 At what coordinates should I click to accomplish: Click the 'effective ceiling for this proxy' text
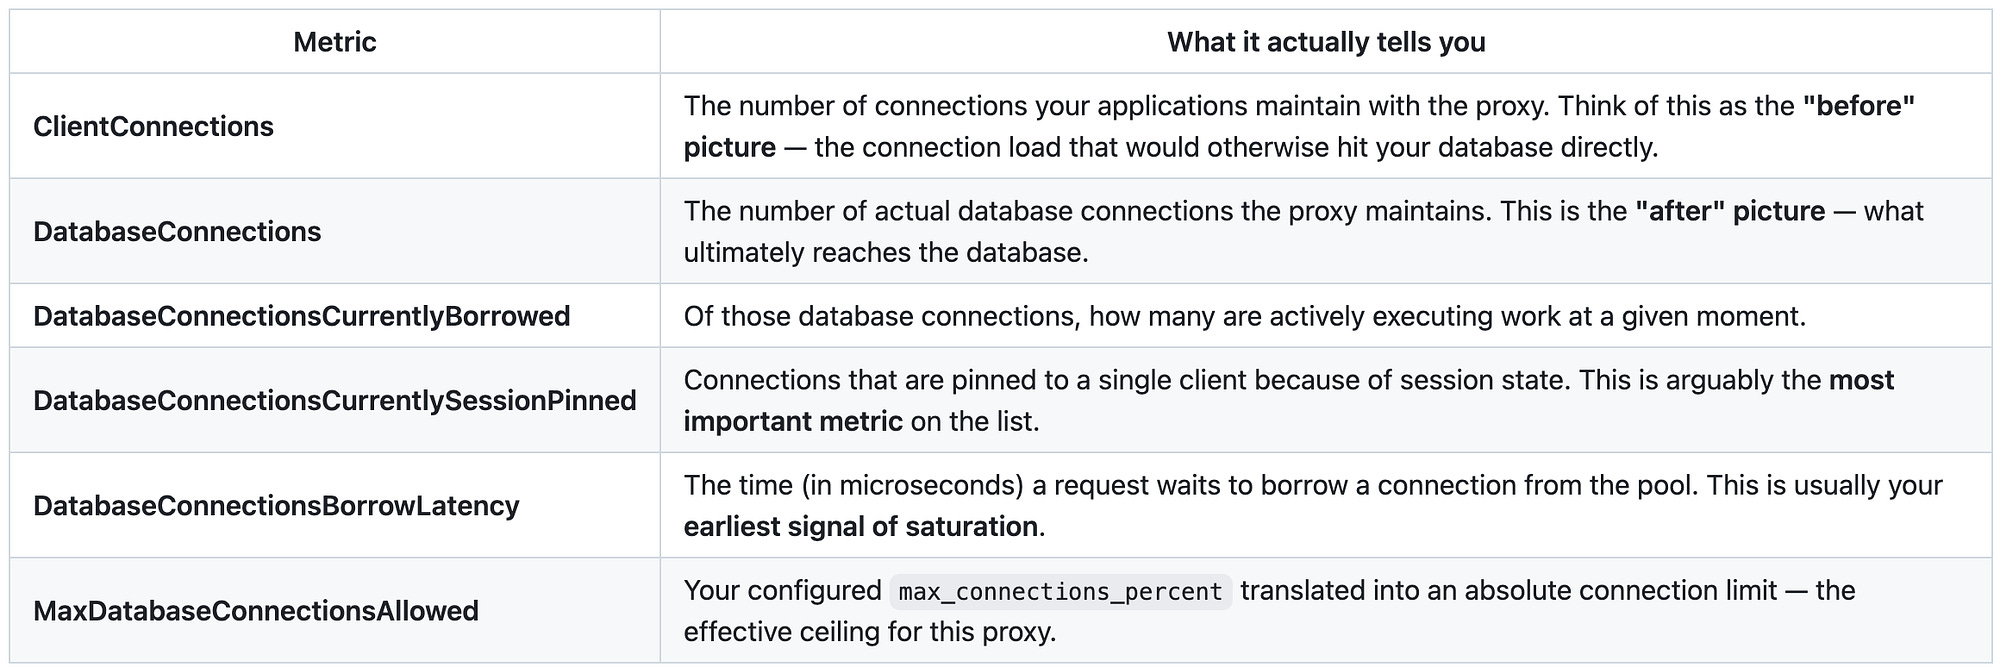pos(870,631)
